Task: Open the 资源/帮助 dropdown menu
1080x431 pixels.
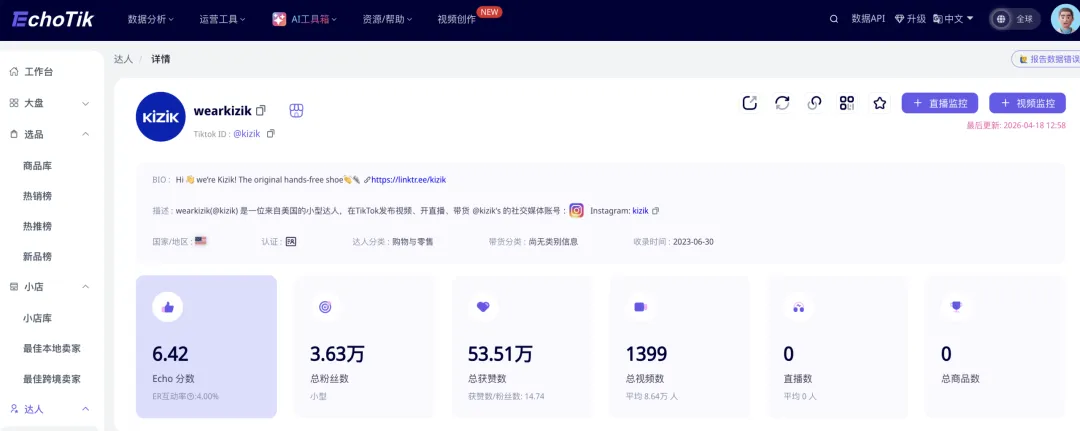Action: click(387, 19)
